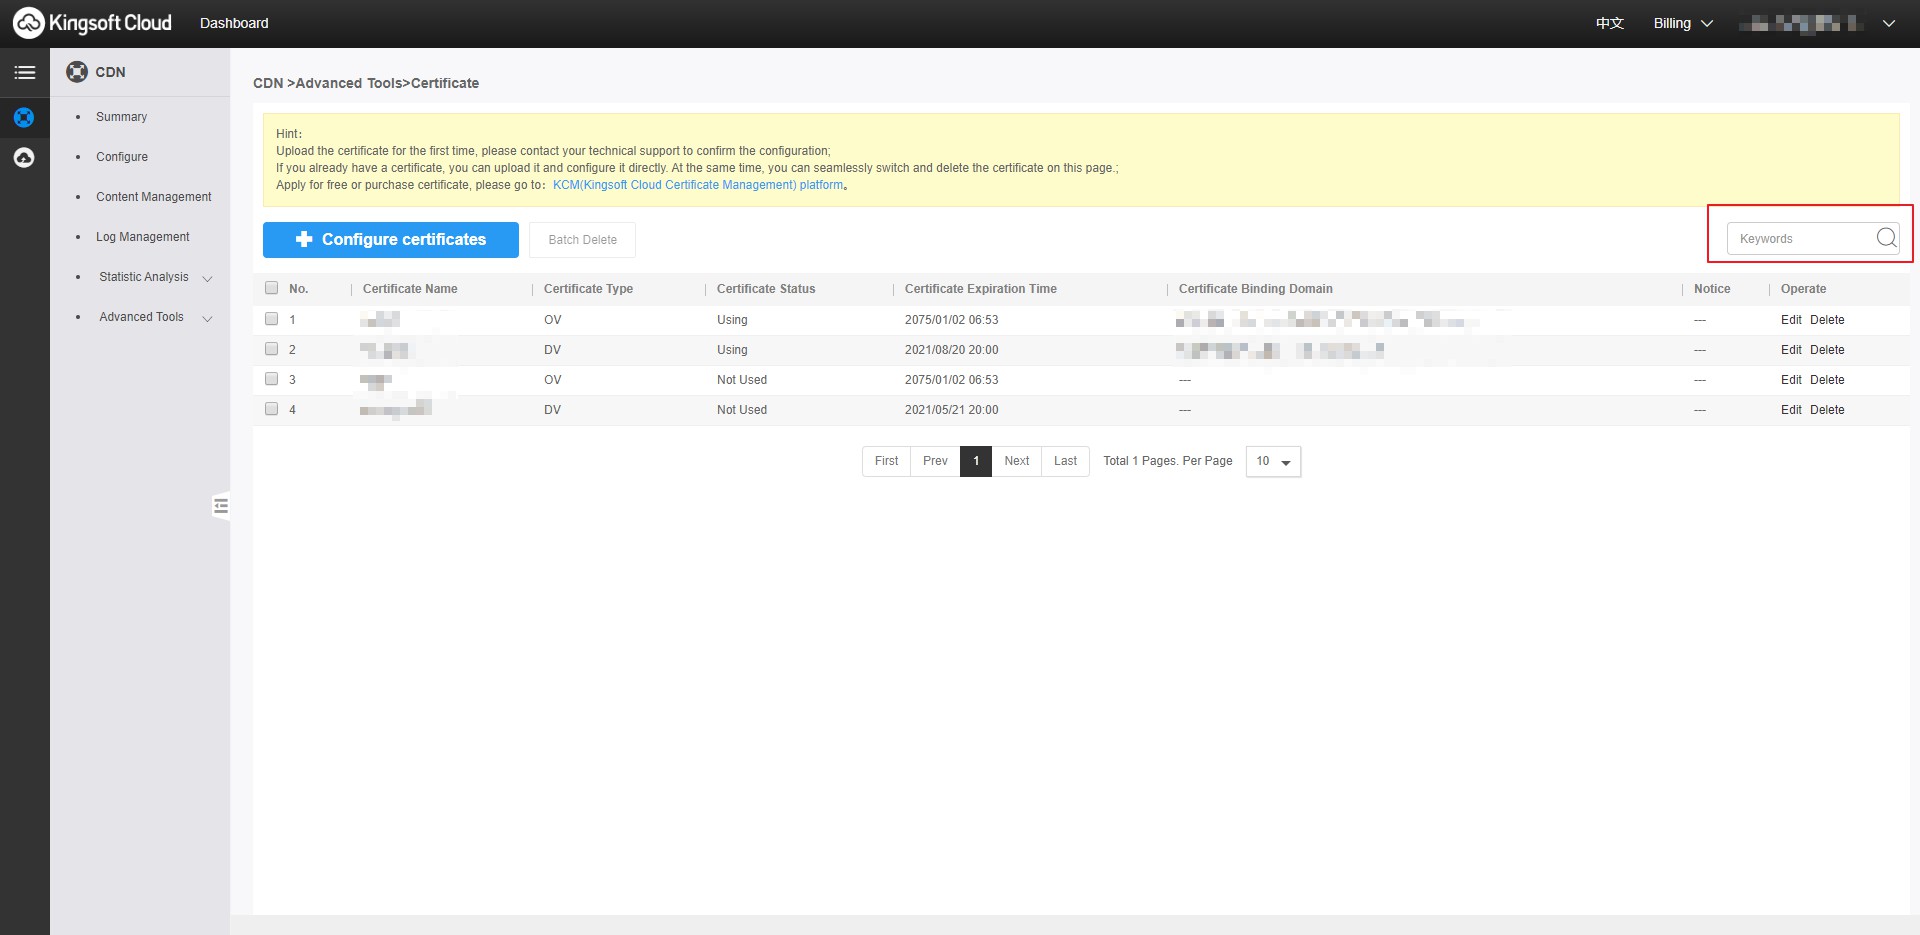Open Content Management
This screenshot has height=935, width=1920.
pos(154,197)
